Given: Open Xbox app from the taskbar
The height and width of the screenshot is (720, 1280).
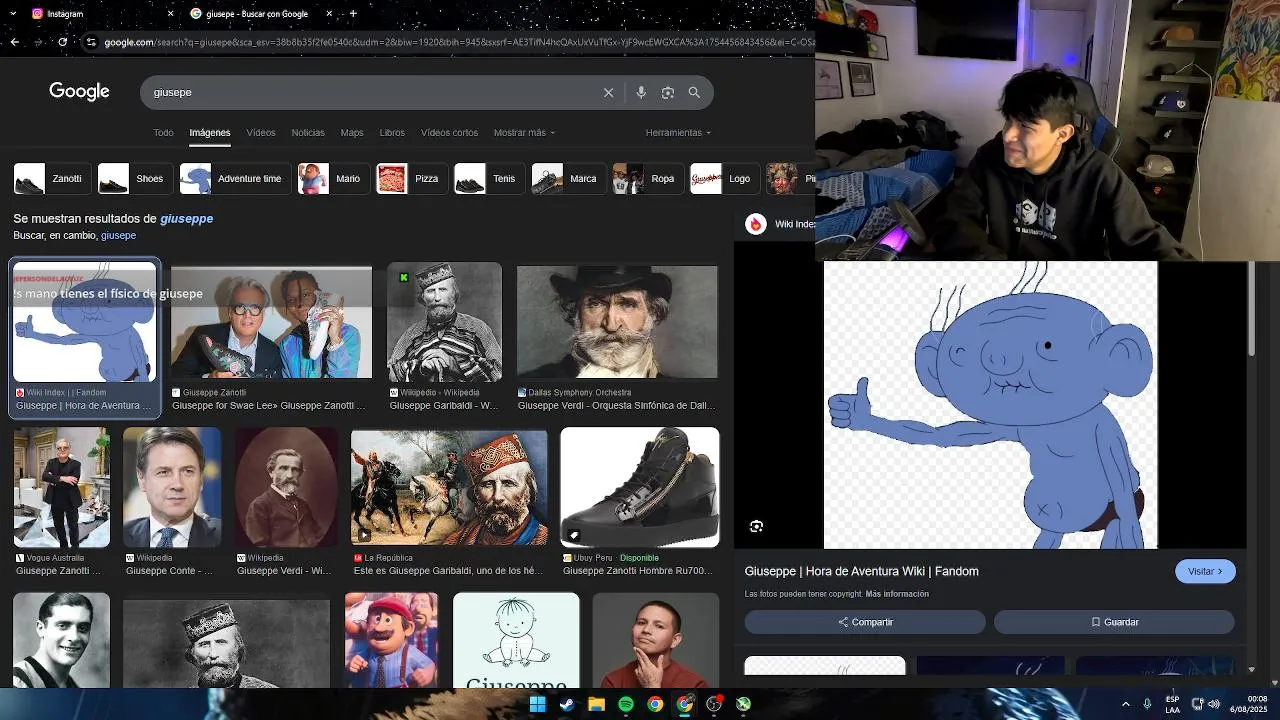Looking at the screenshot, I should point(743,704).
